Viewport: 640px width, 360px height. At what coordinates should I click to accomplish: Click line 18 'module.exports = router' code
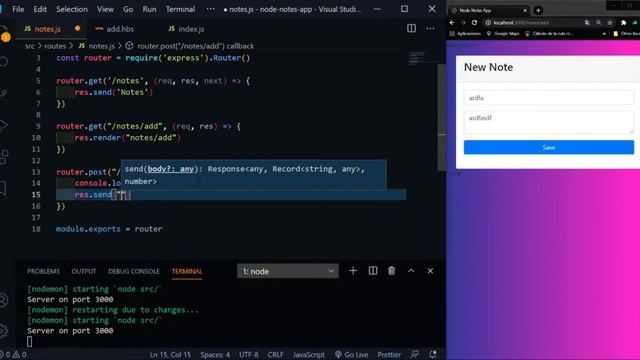coord(109,229)
